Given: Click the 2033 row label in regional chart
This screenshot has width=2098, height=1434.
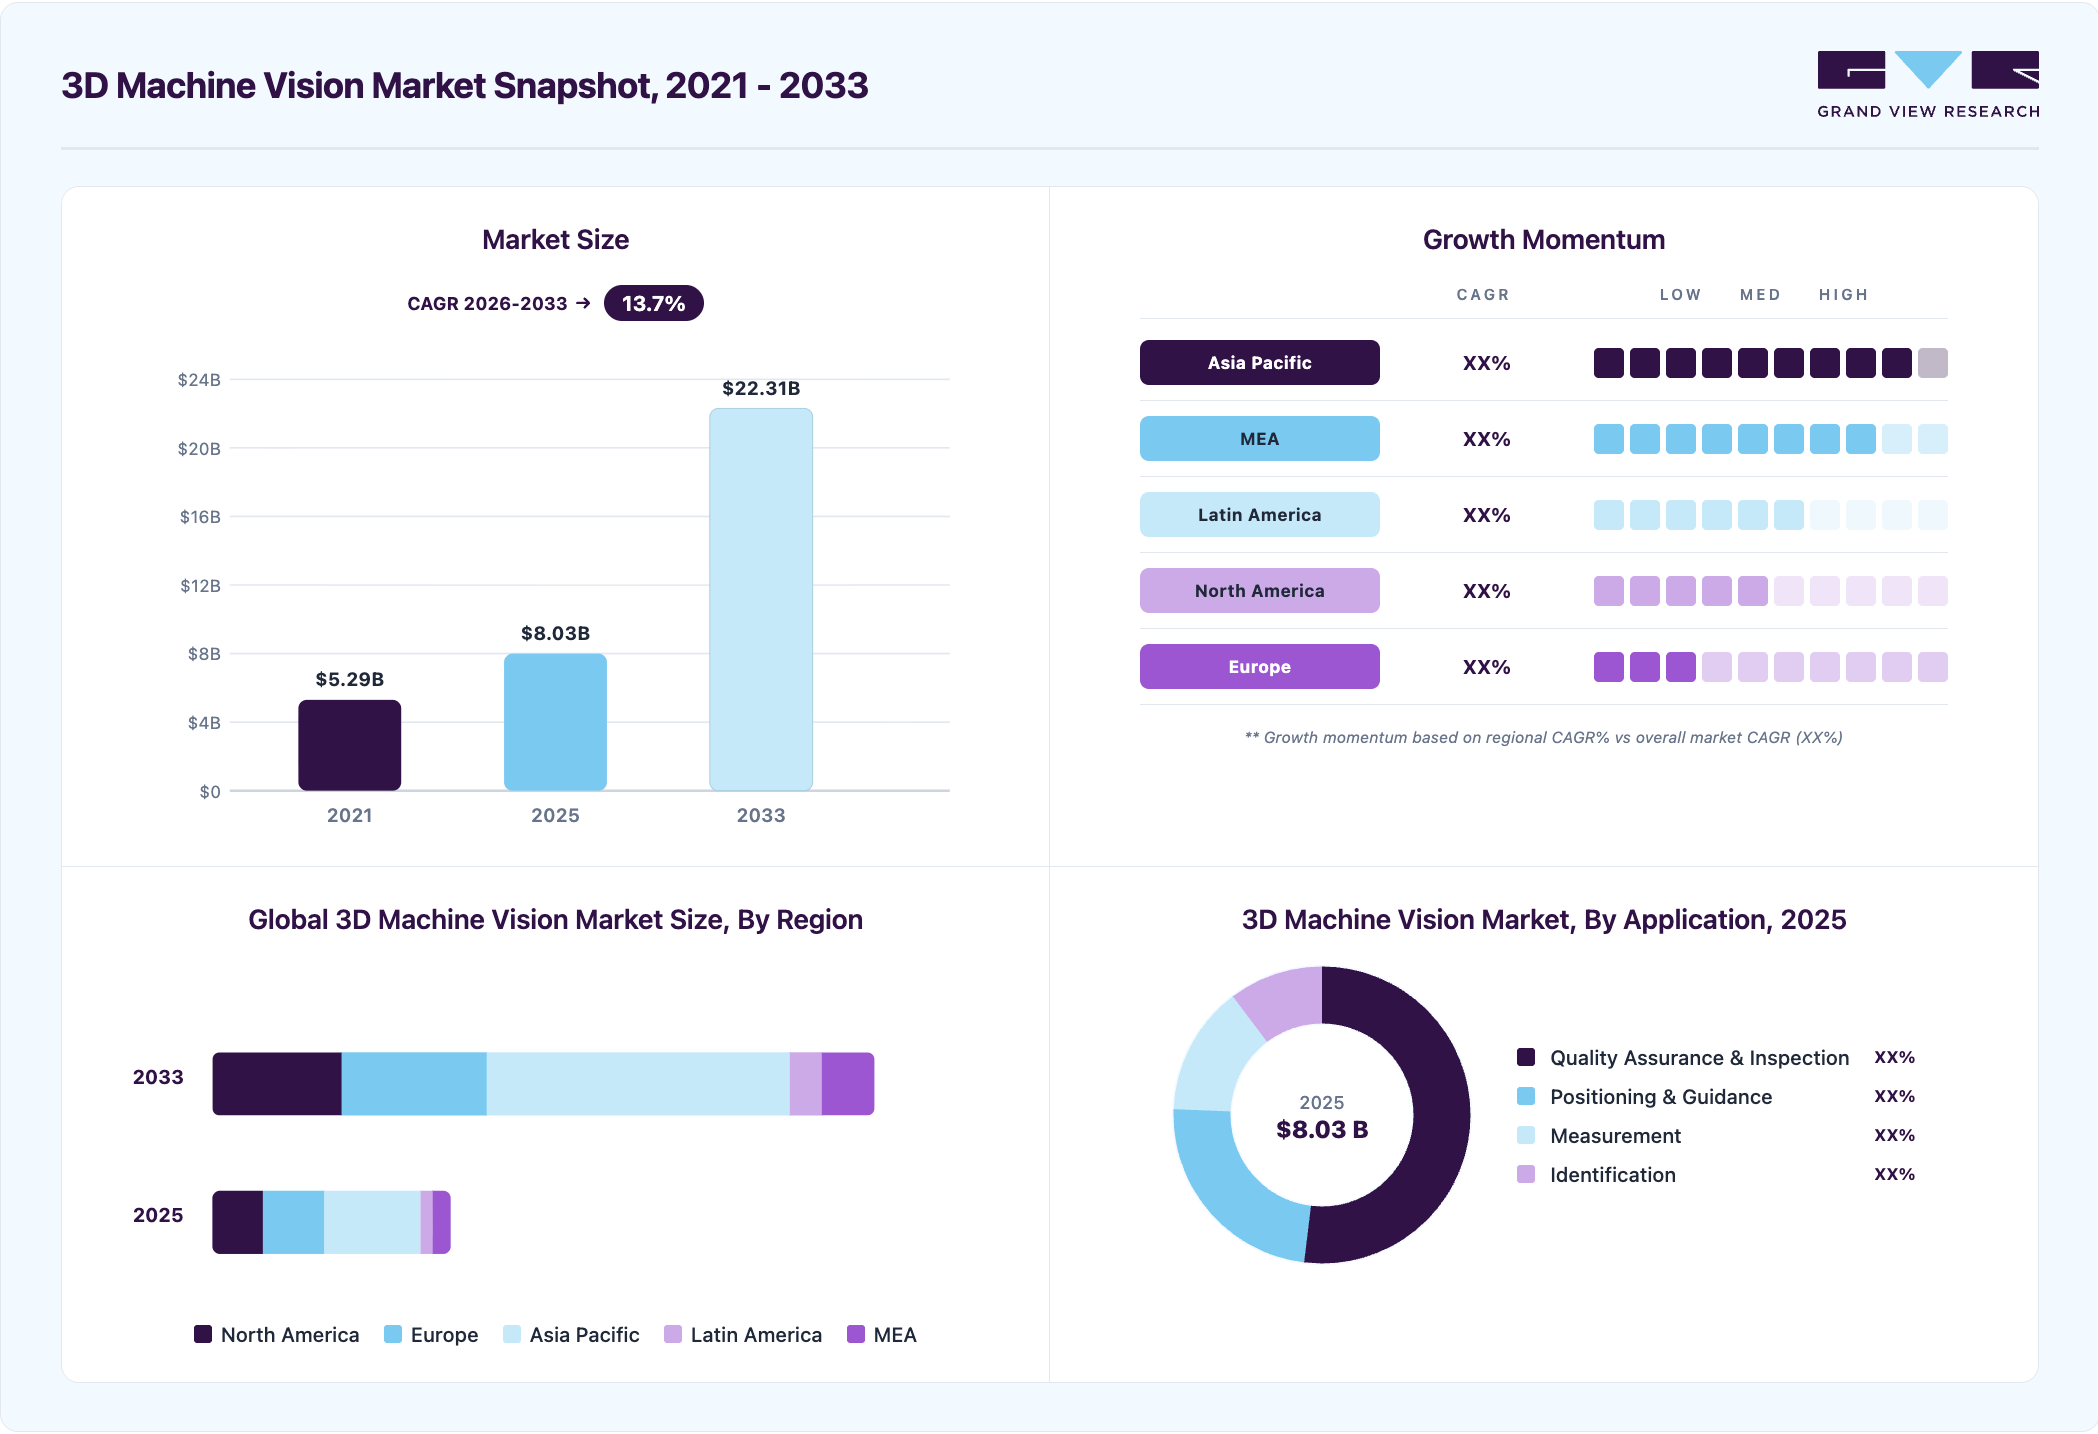Looking at the screenshot, I should pos(158,1077).
